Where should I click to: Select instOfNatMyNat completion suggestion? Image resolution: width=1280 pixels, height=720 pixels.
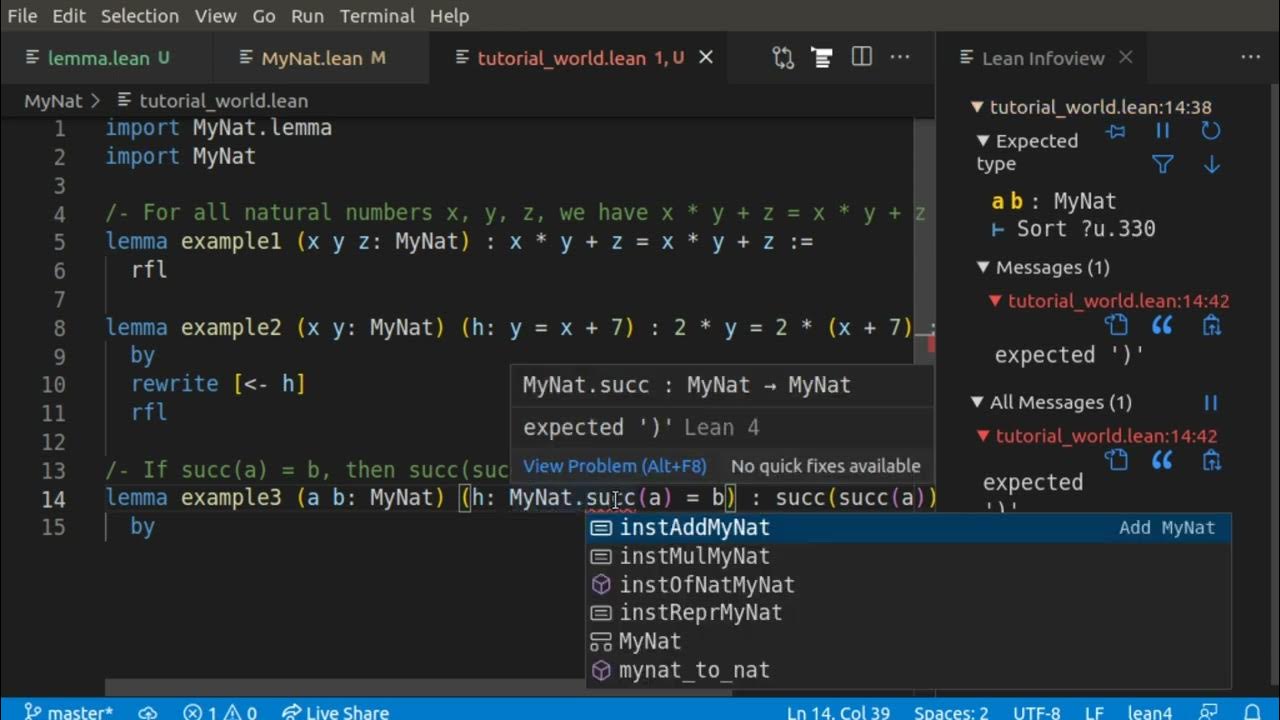[908, 584]
